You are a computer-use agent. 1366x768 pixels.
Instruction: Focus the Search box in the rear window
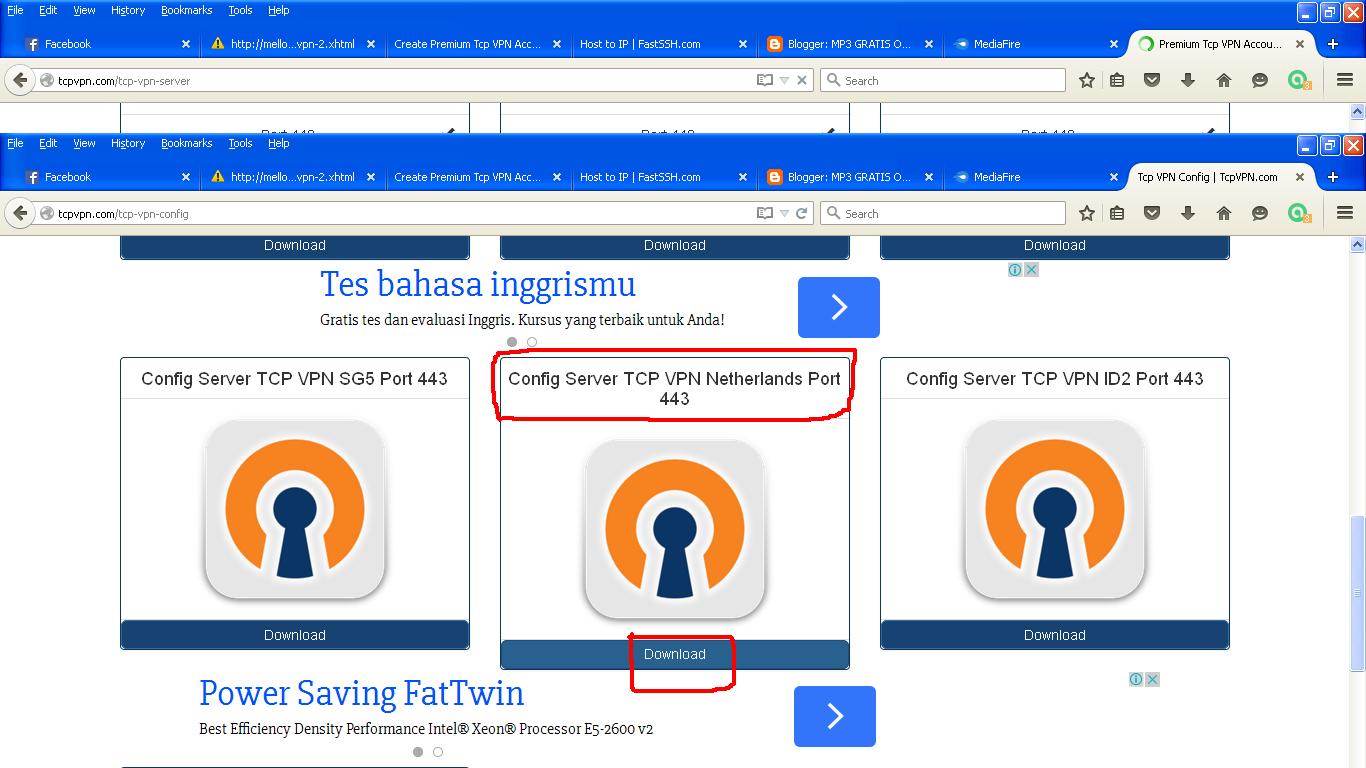tap(943, 80)
